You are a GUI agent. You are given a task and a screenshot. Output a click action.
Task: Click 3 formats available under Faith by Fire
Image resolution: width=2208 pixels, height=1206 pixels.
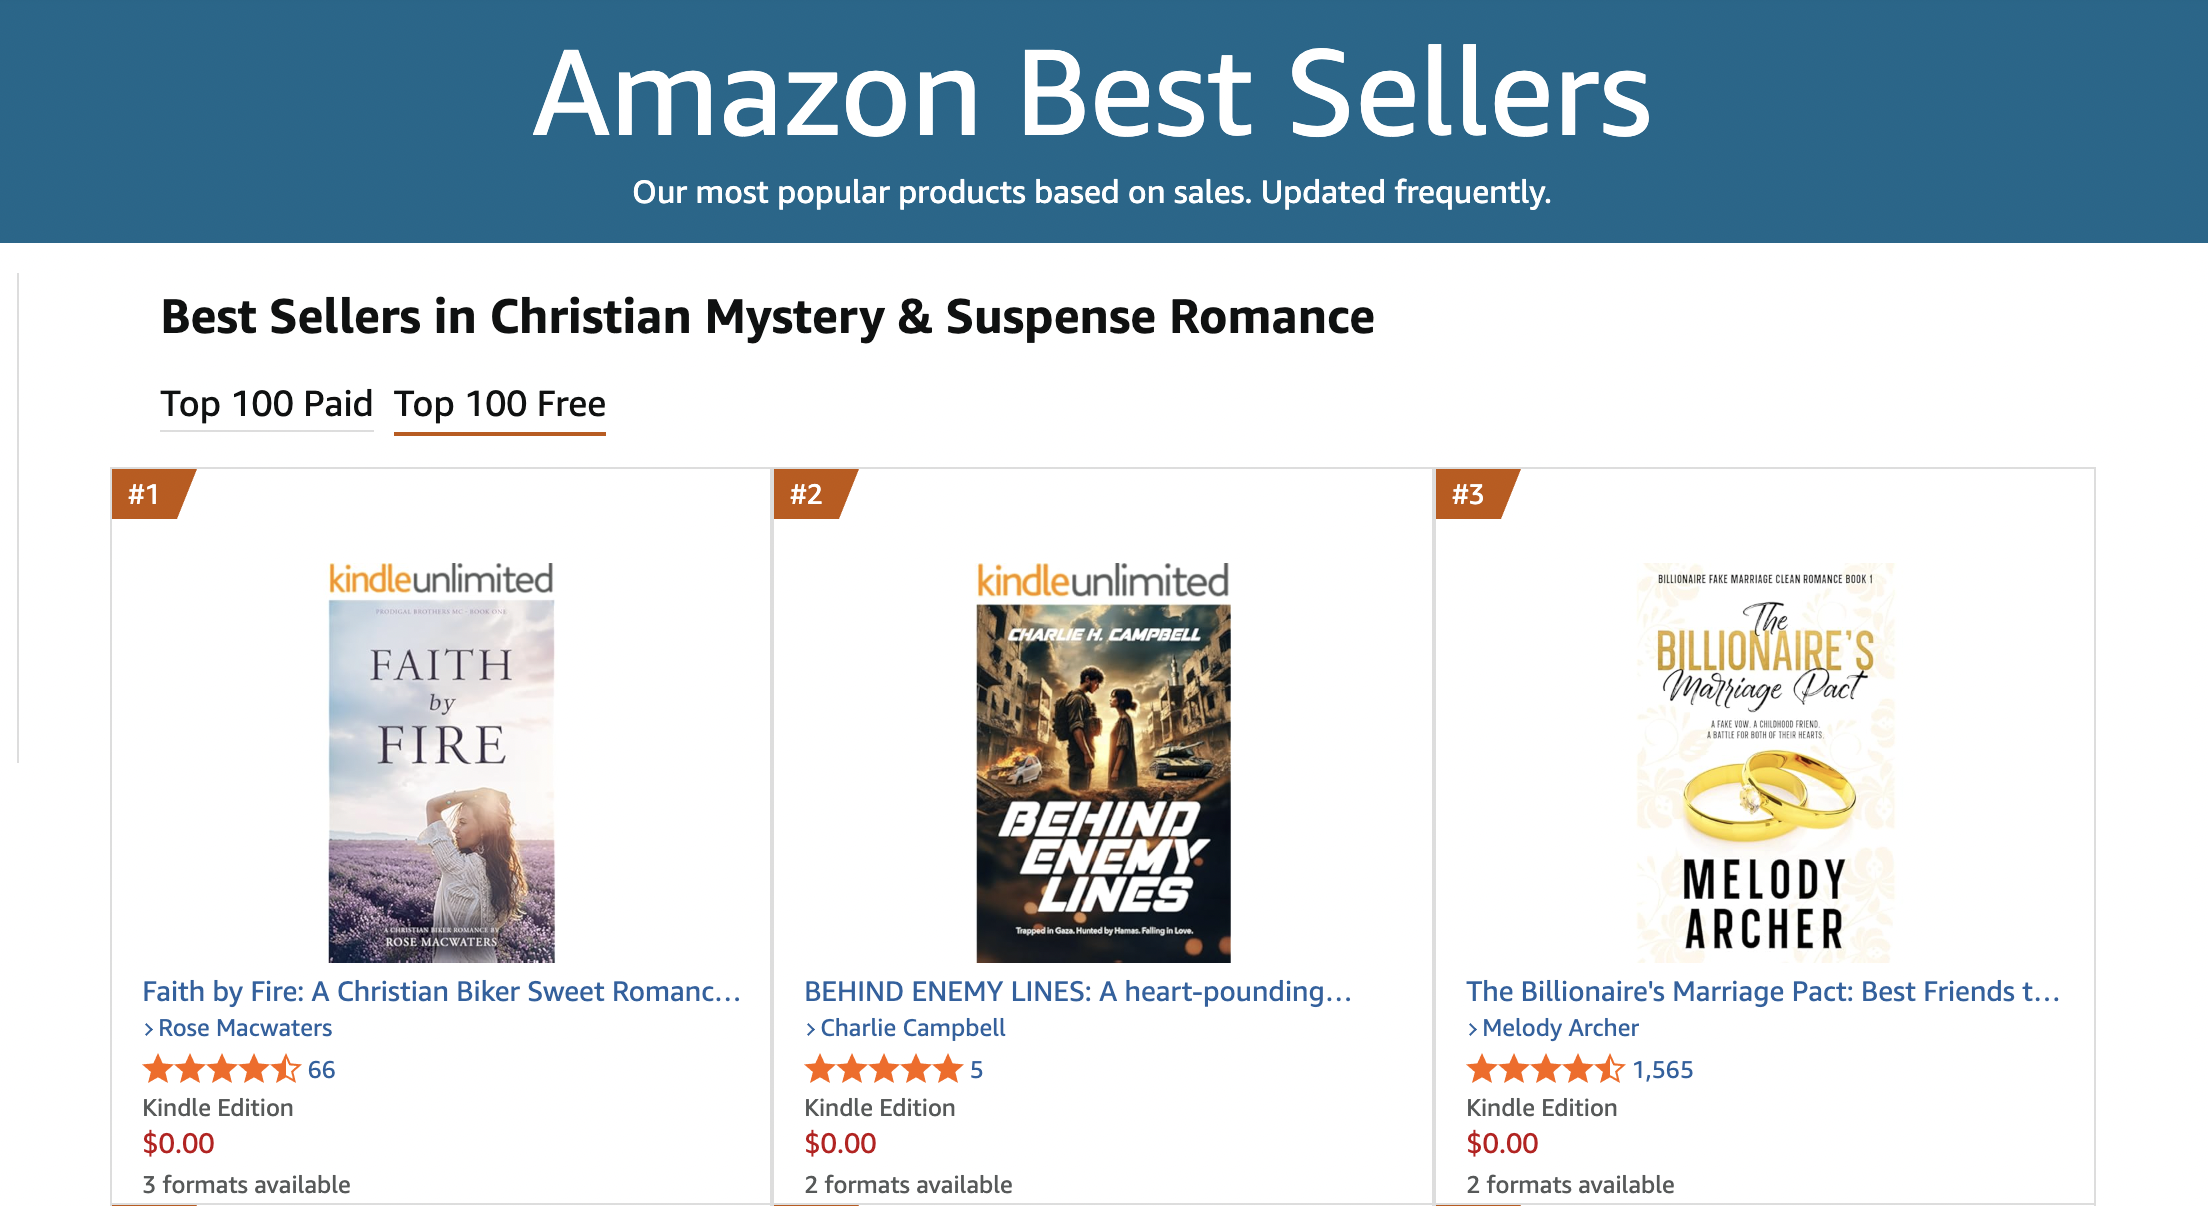pyautogui.click(x=246, y=1185)
